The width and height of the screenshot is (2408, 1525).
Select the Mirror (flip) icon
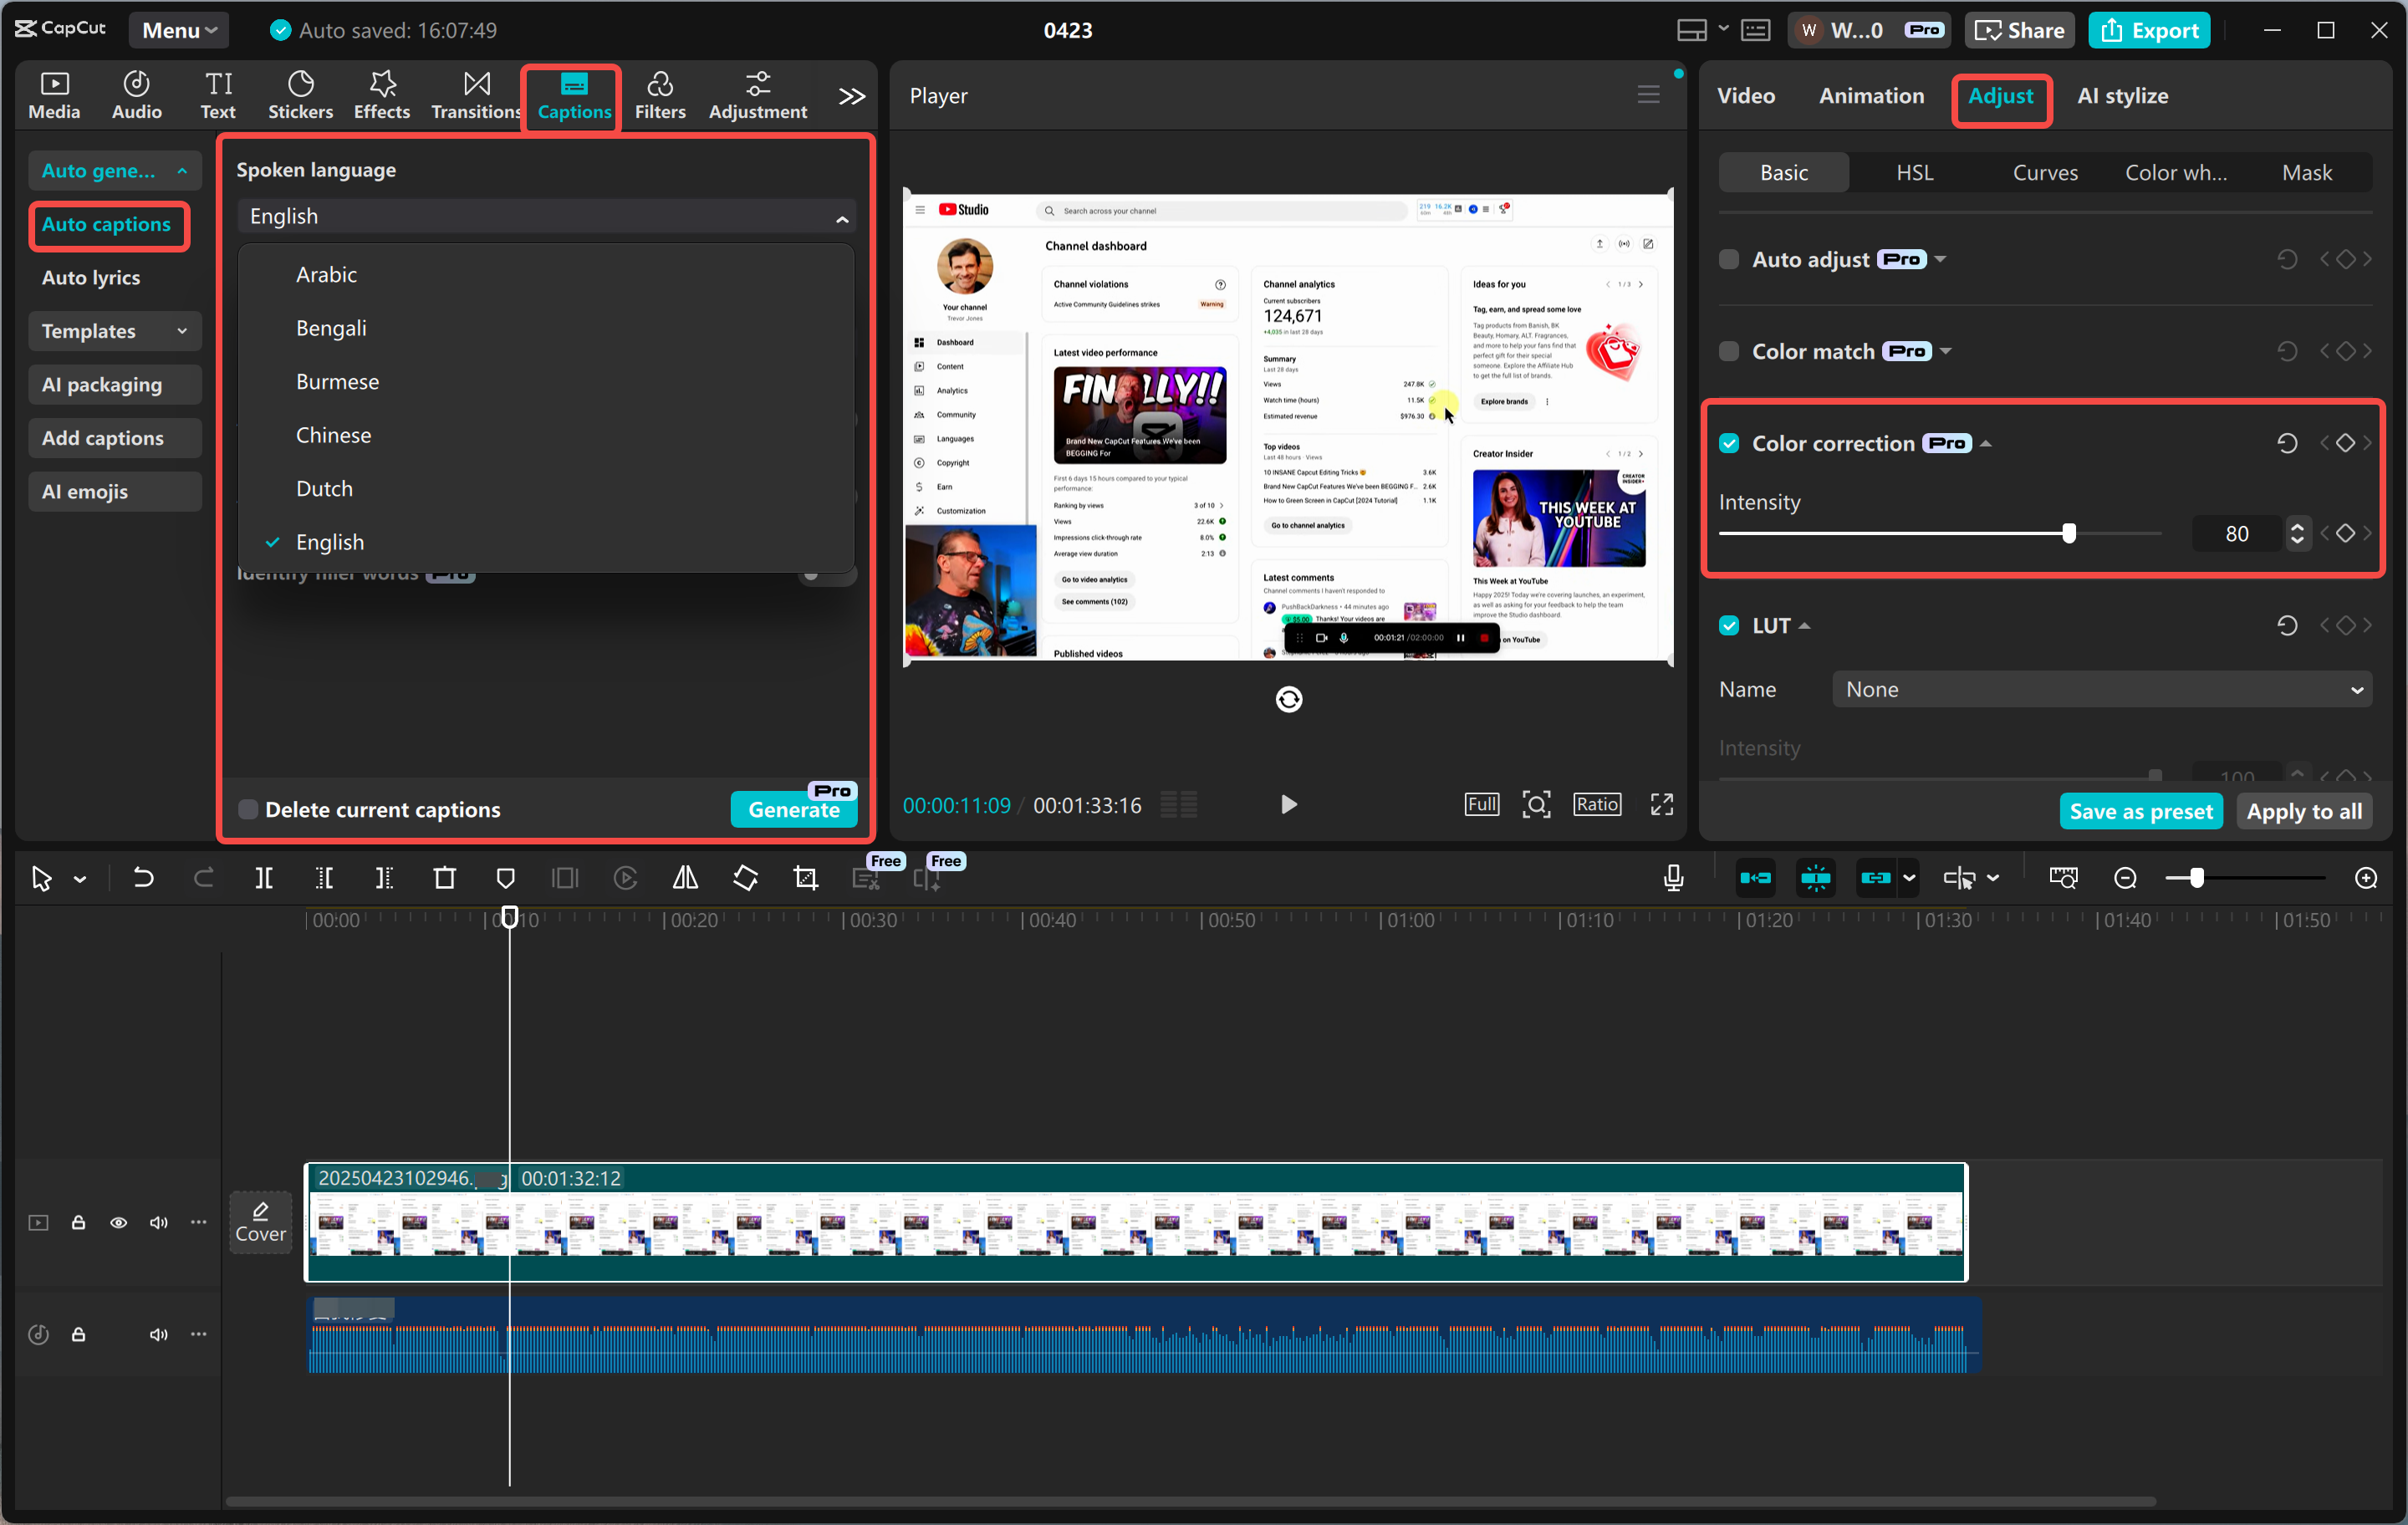click(x=685, y=877)
